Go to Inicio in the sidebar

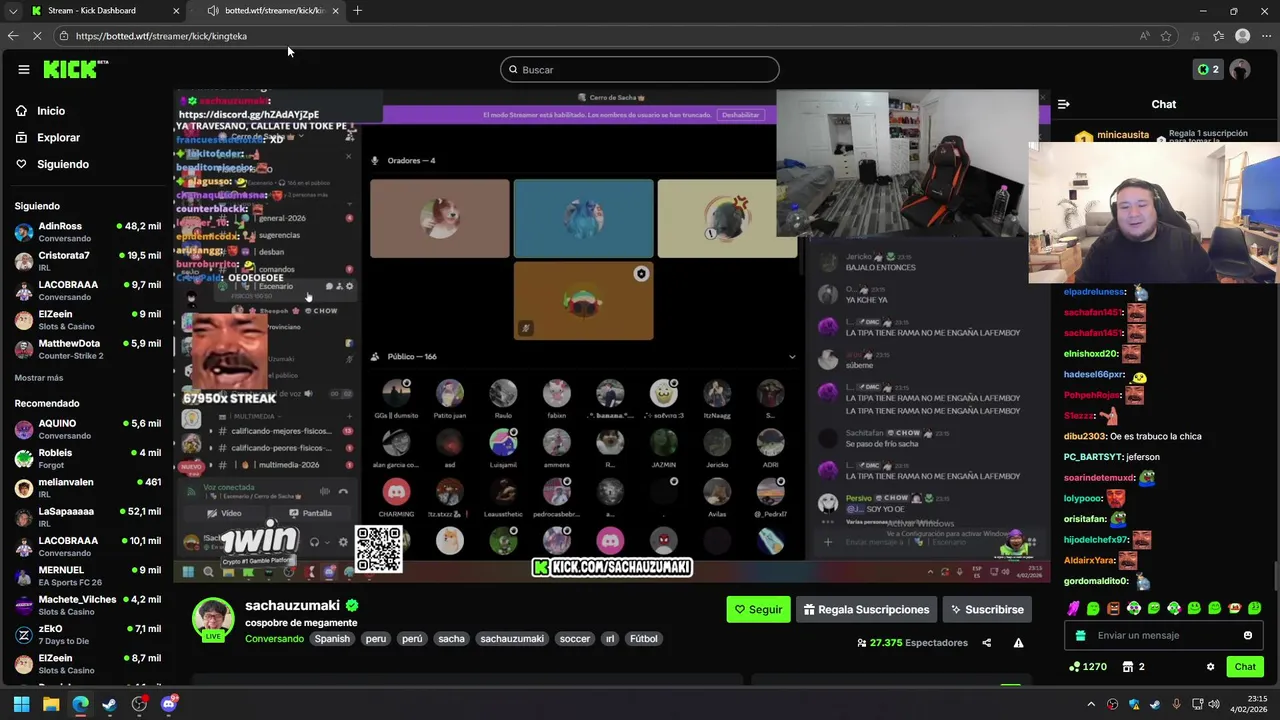(x=51, y=111)
